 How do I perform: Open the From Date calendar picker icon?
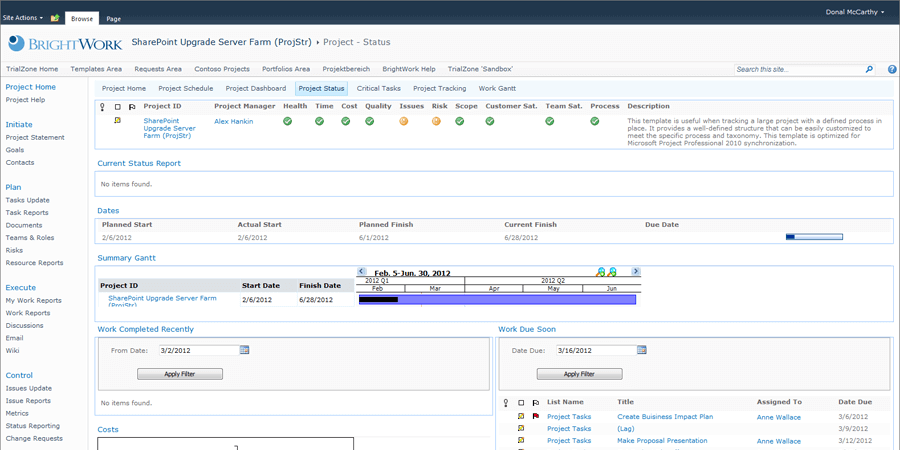point(245,350)
